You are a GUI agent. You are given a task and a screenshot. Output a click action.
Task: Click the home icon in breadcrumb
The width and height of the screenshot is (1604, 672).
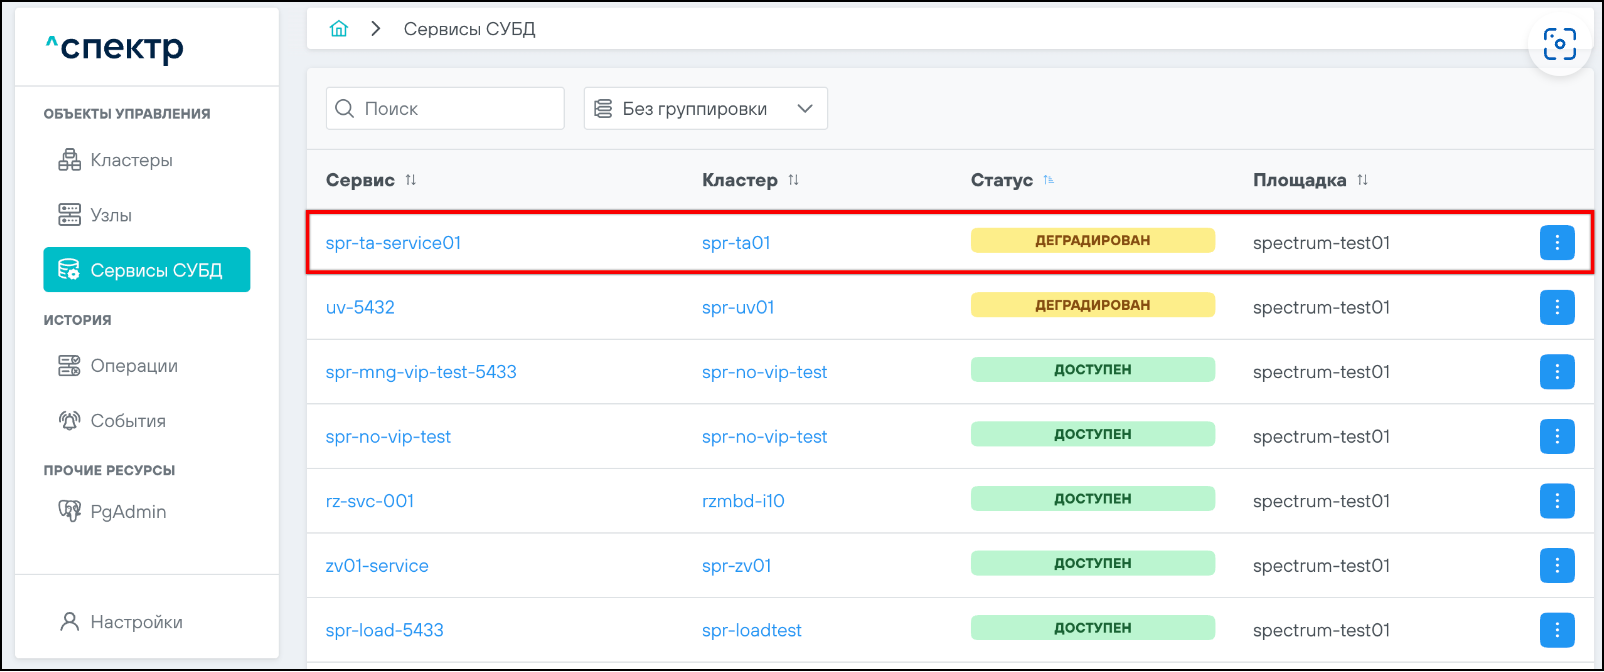339,29
